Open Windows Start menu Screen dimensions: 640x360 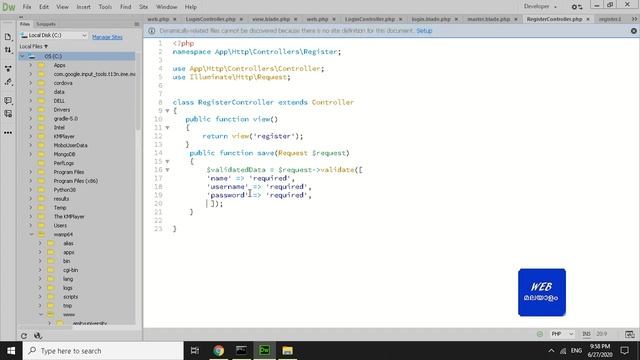coord(11,351)
